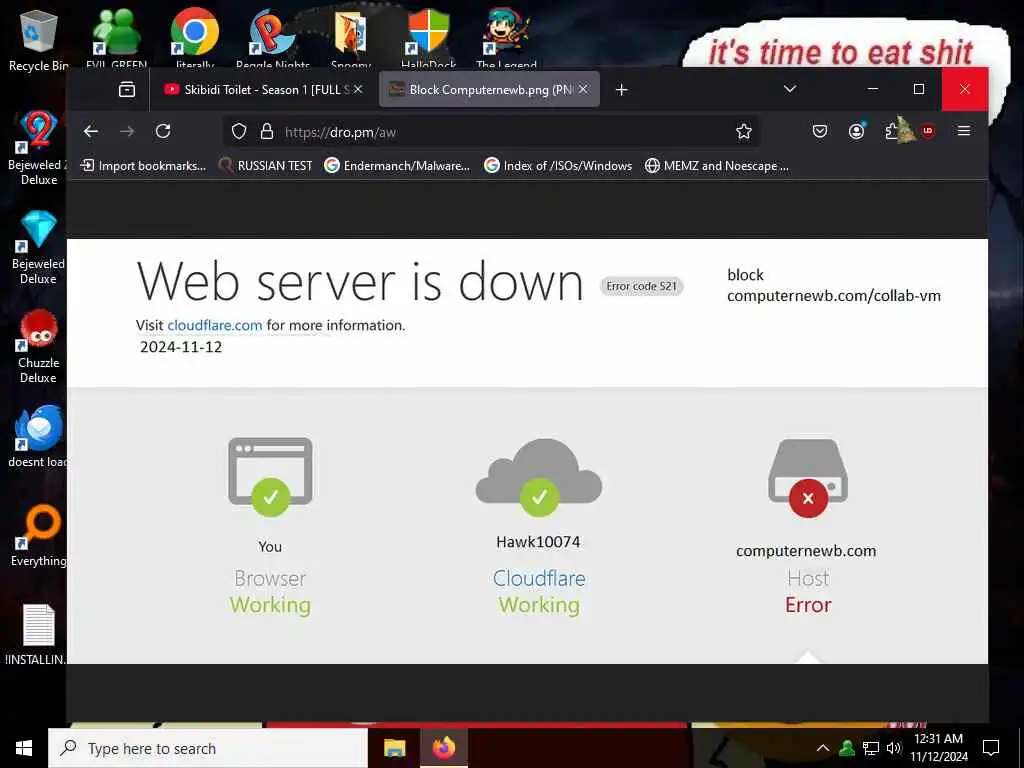The image size is (1024, 768).
Task: Expand the list all tabs chevron
Action: 790,89
